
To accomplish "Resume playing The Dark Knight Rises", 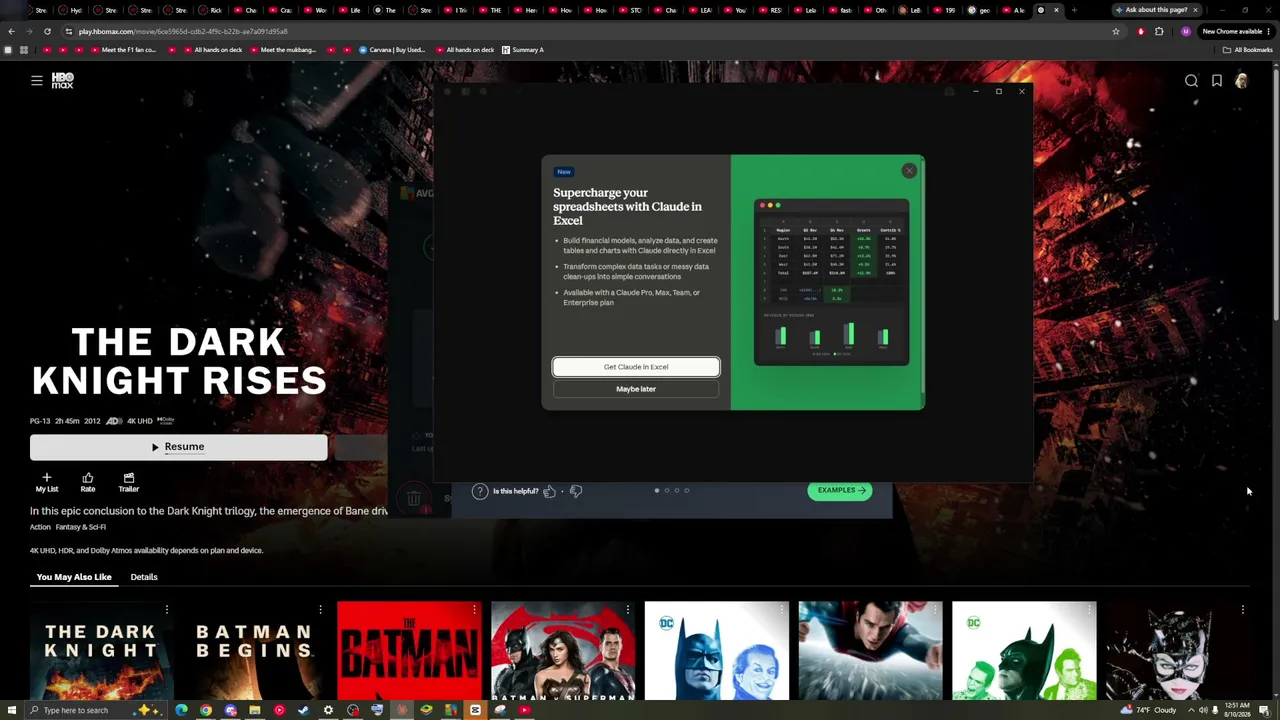I will pos(178,447).
